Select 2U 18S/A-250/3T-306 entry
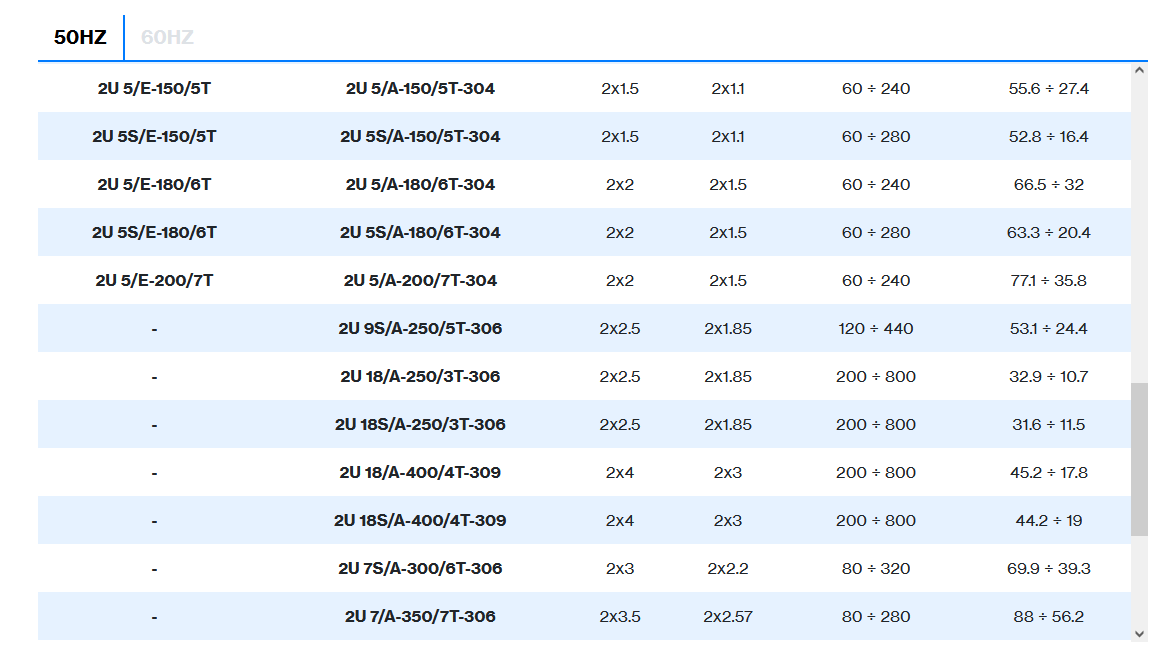The height and width of the screenshot is (658, 1172). click(420, 424)
